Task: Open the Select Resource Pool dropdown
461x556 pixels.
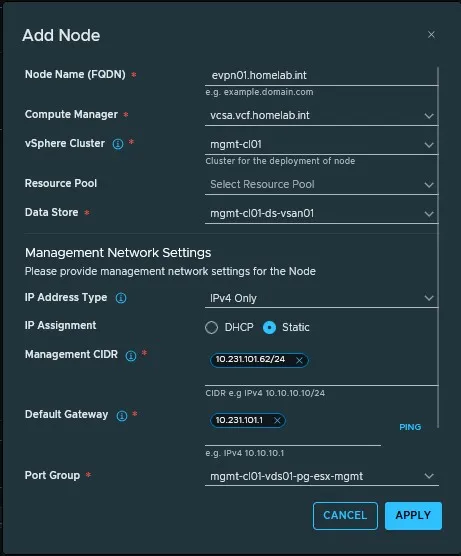Action: click(x=322, y=185)
